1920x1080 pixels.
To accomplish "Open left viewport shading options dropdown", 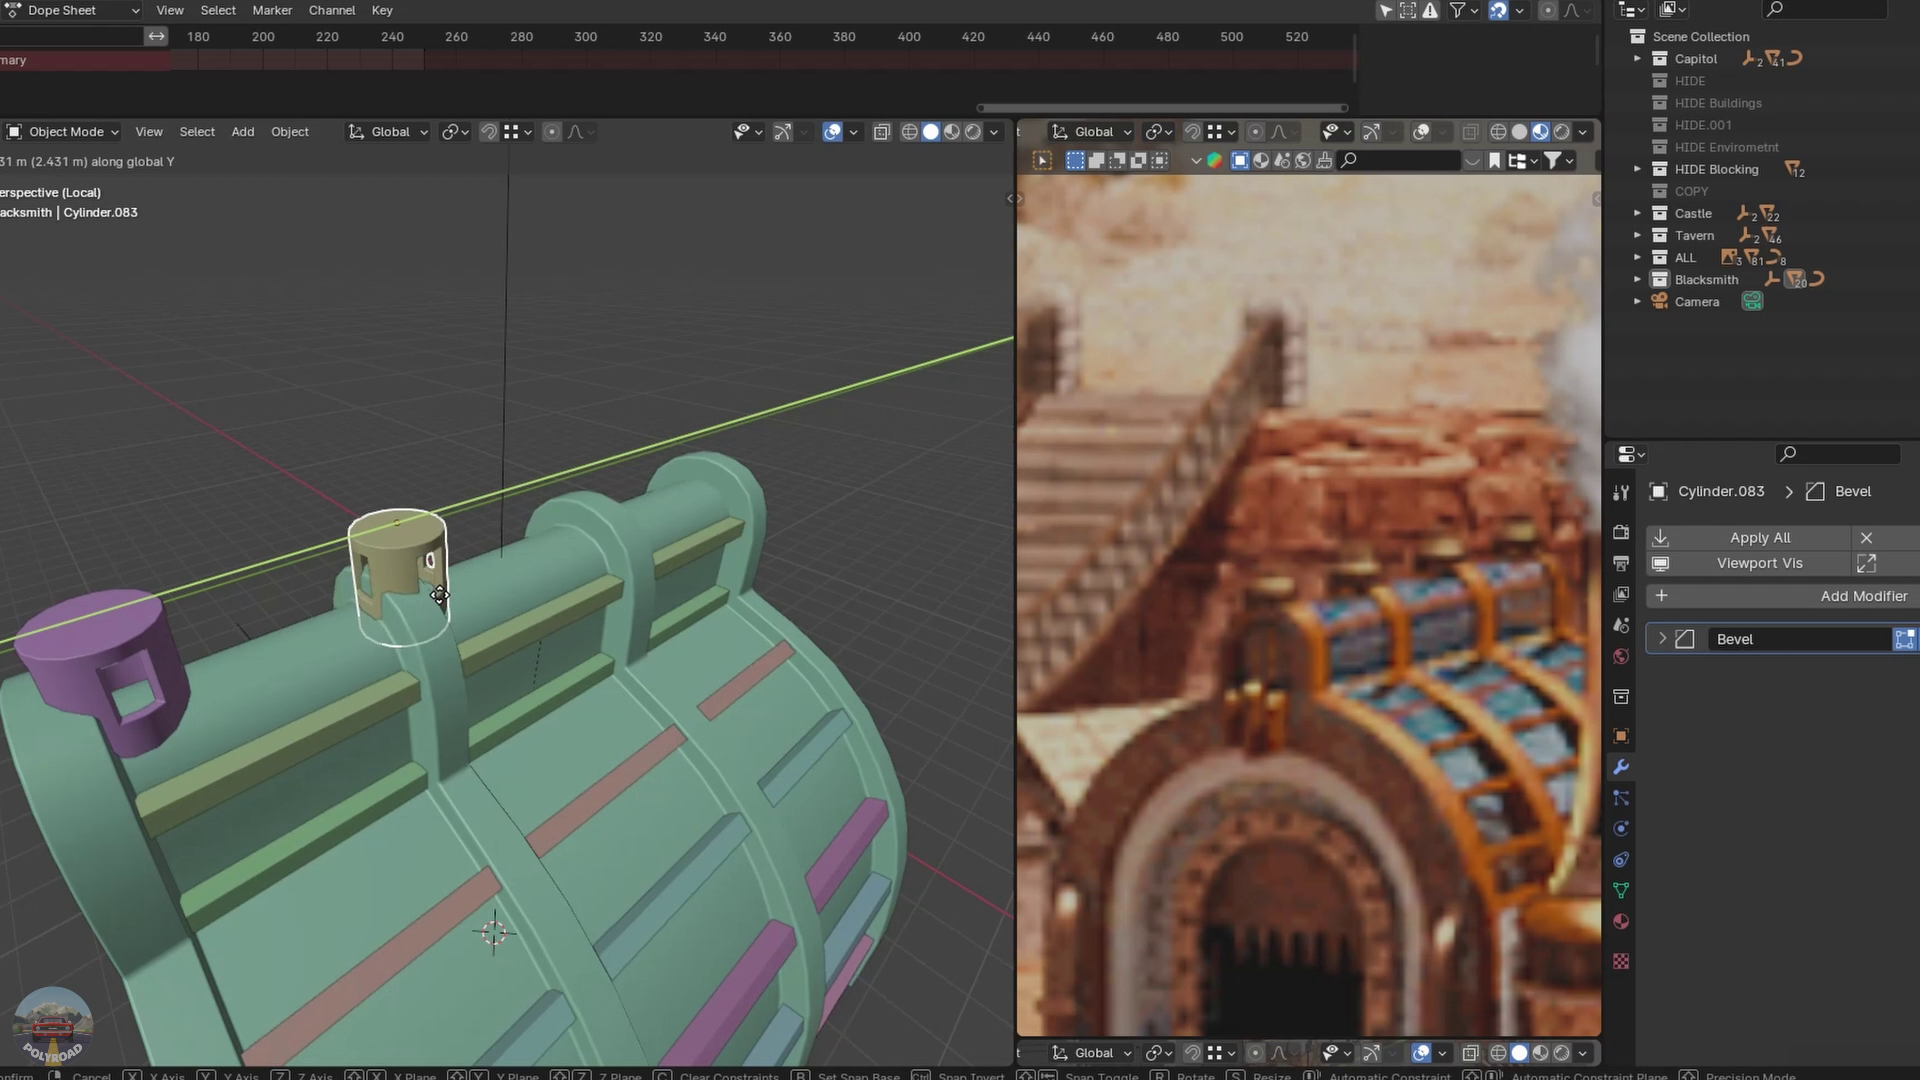I will click(994, 132).
